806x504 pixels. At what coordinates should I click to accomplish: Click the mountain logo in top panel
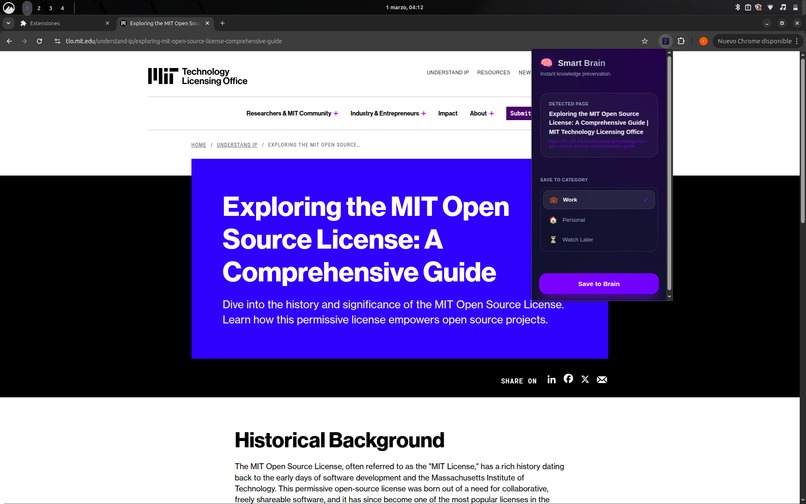(x=9, y=7)
